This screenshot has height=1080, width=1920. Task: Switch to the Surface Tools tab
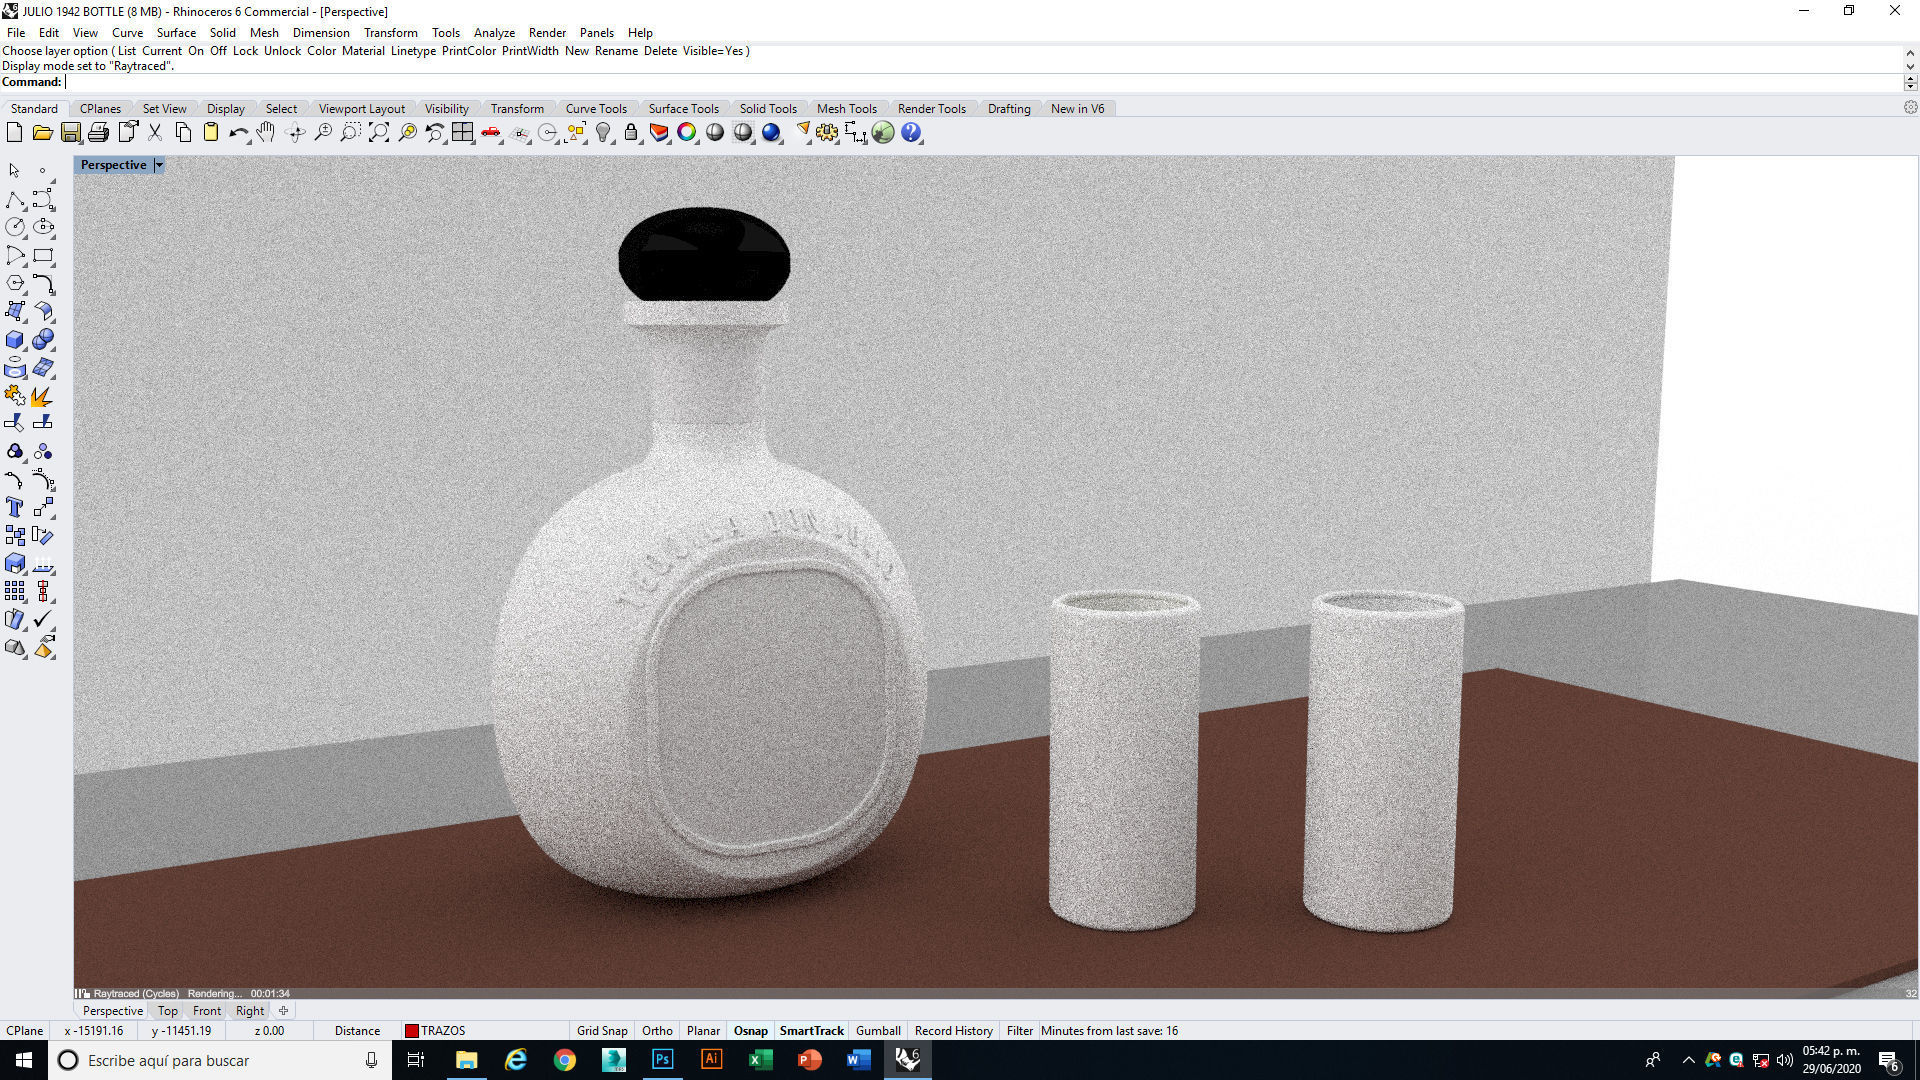(683, 109)
